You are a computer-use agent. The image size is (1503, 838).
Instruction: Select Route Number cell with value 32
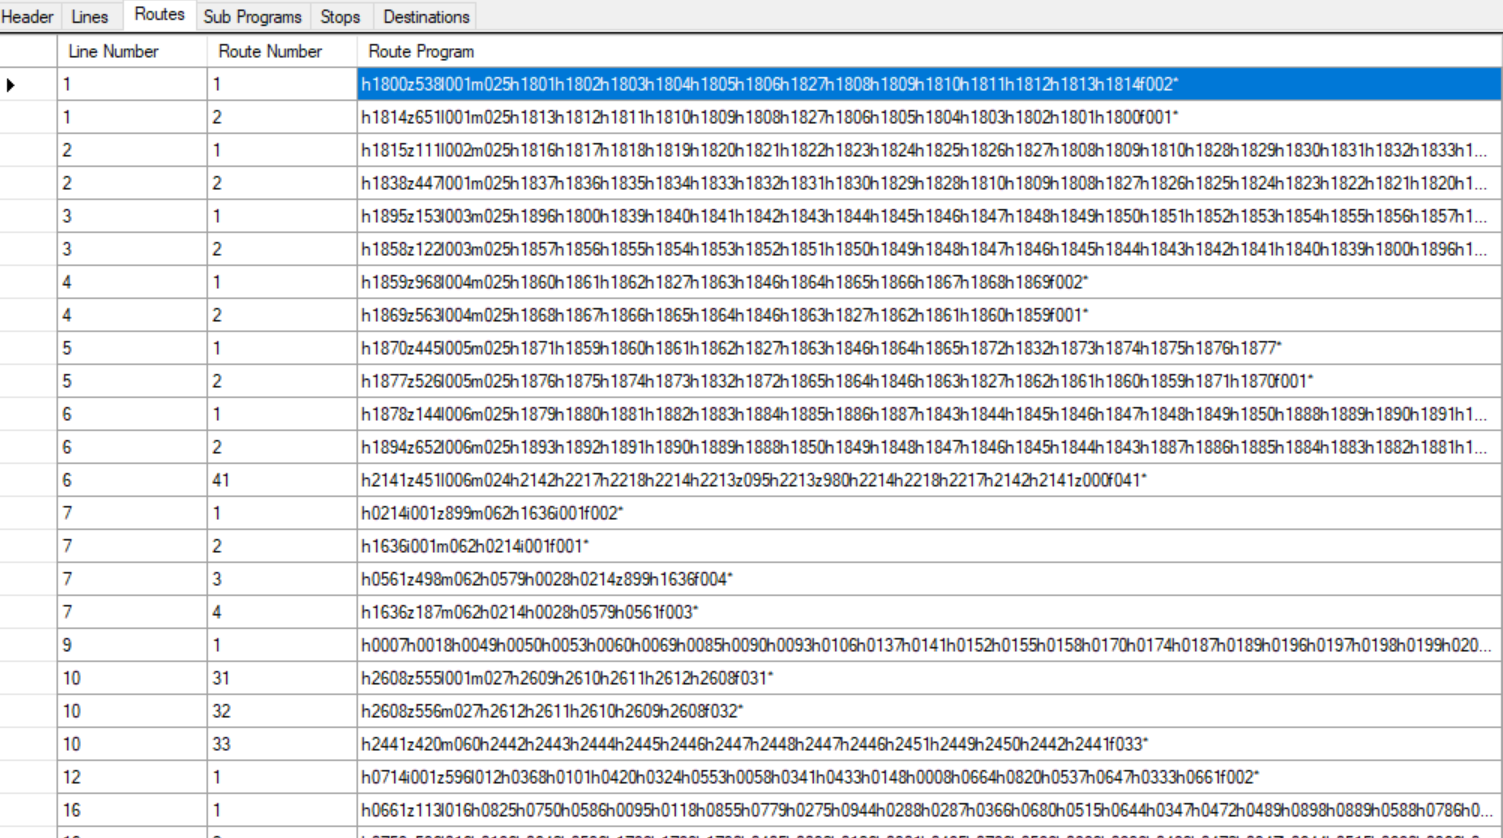coord(282,711)
